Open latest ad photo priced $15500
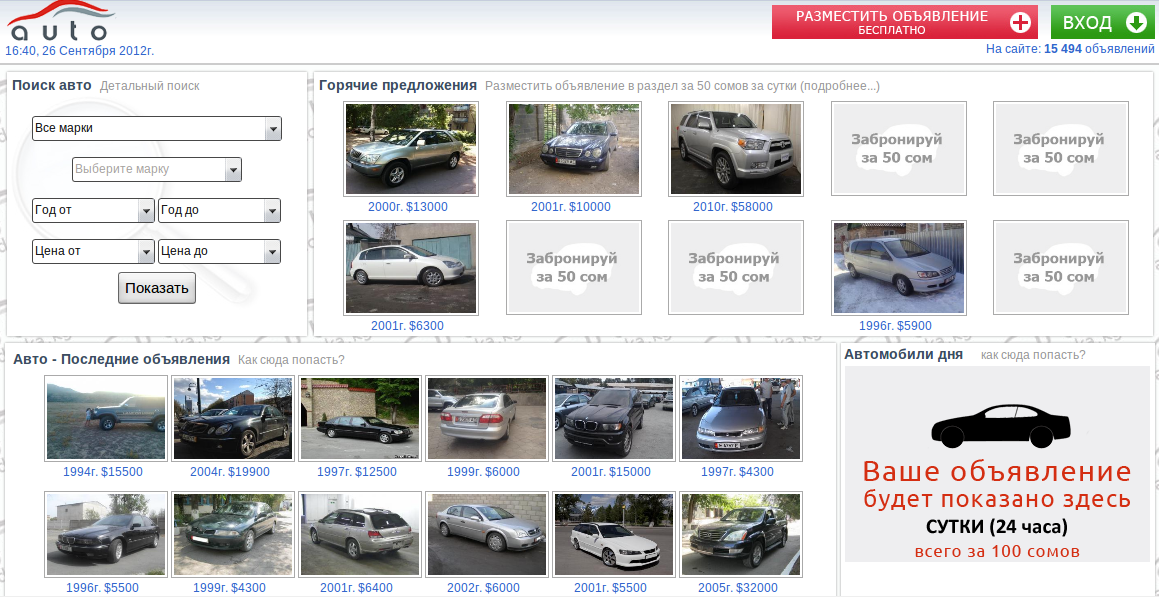 (x=106, y=418)
